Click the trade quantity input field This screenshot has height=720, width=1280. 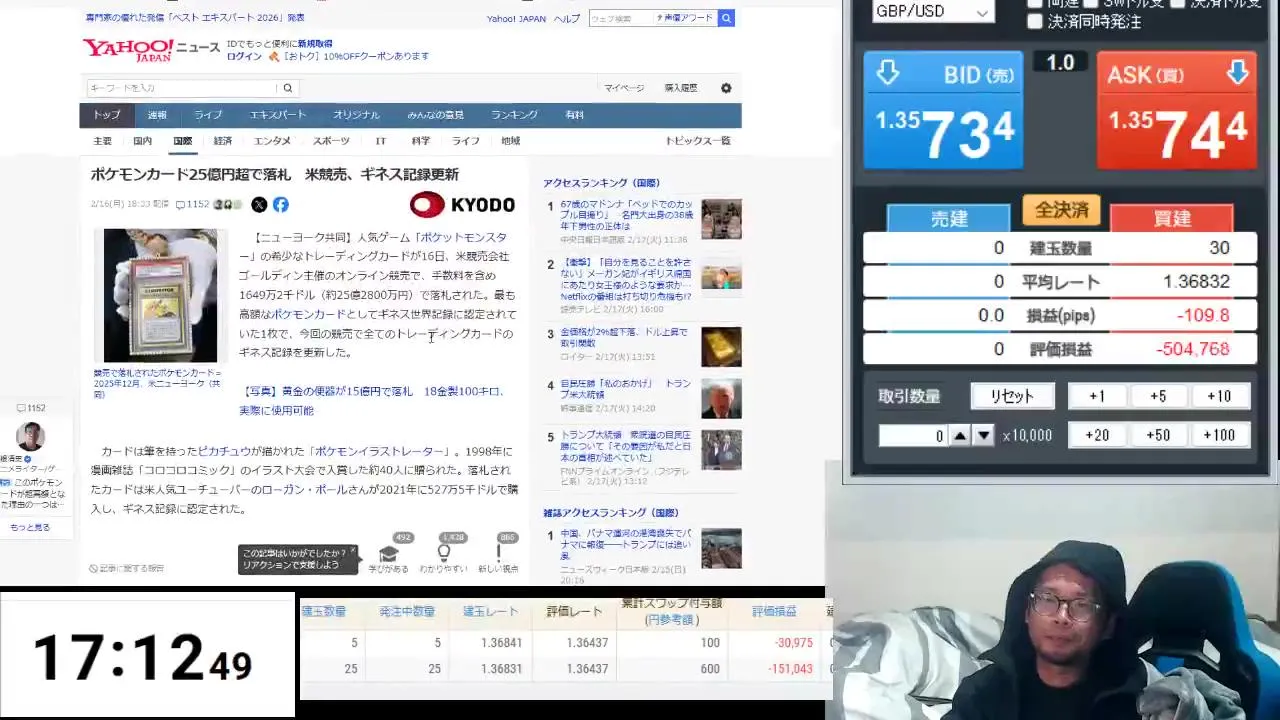point(913,436)
